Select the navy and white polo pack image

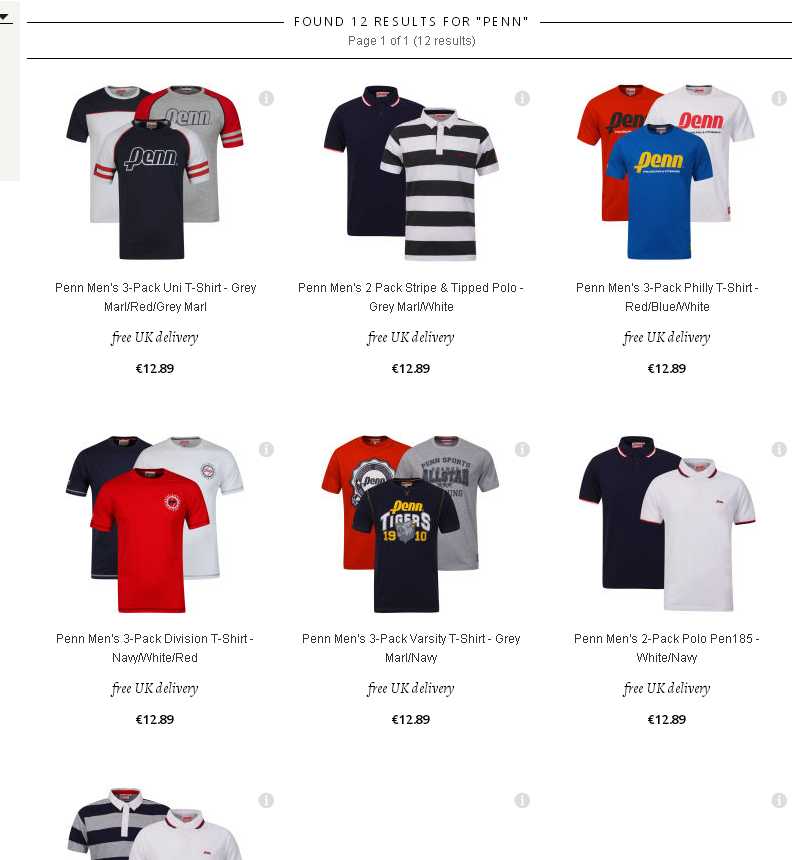click(667, 524)
